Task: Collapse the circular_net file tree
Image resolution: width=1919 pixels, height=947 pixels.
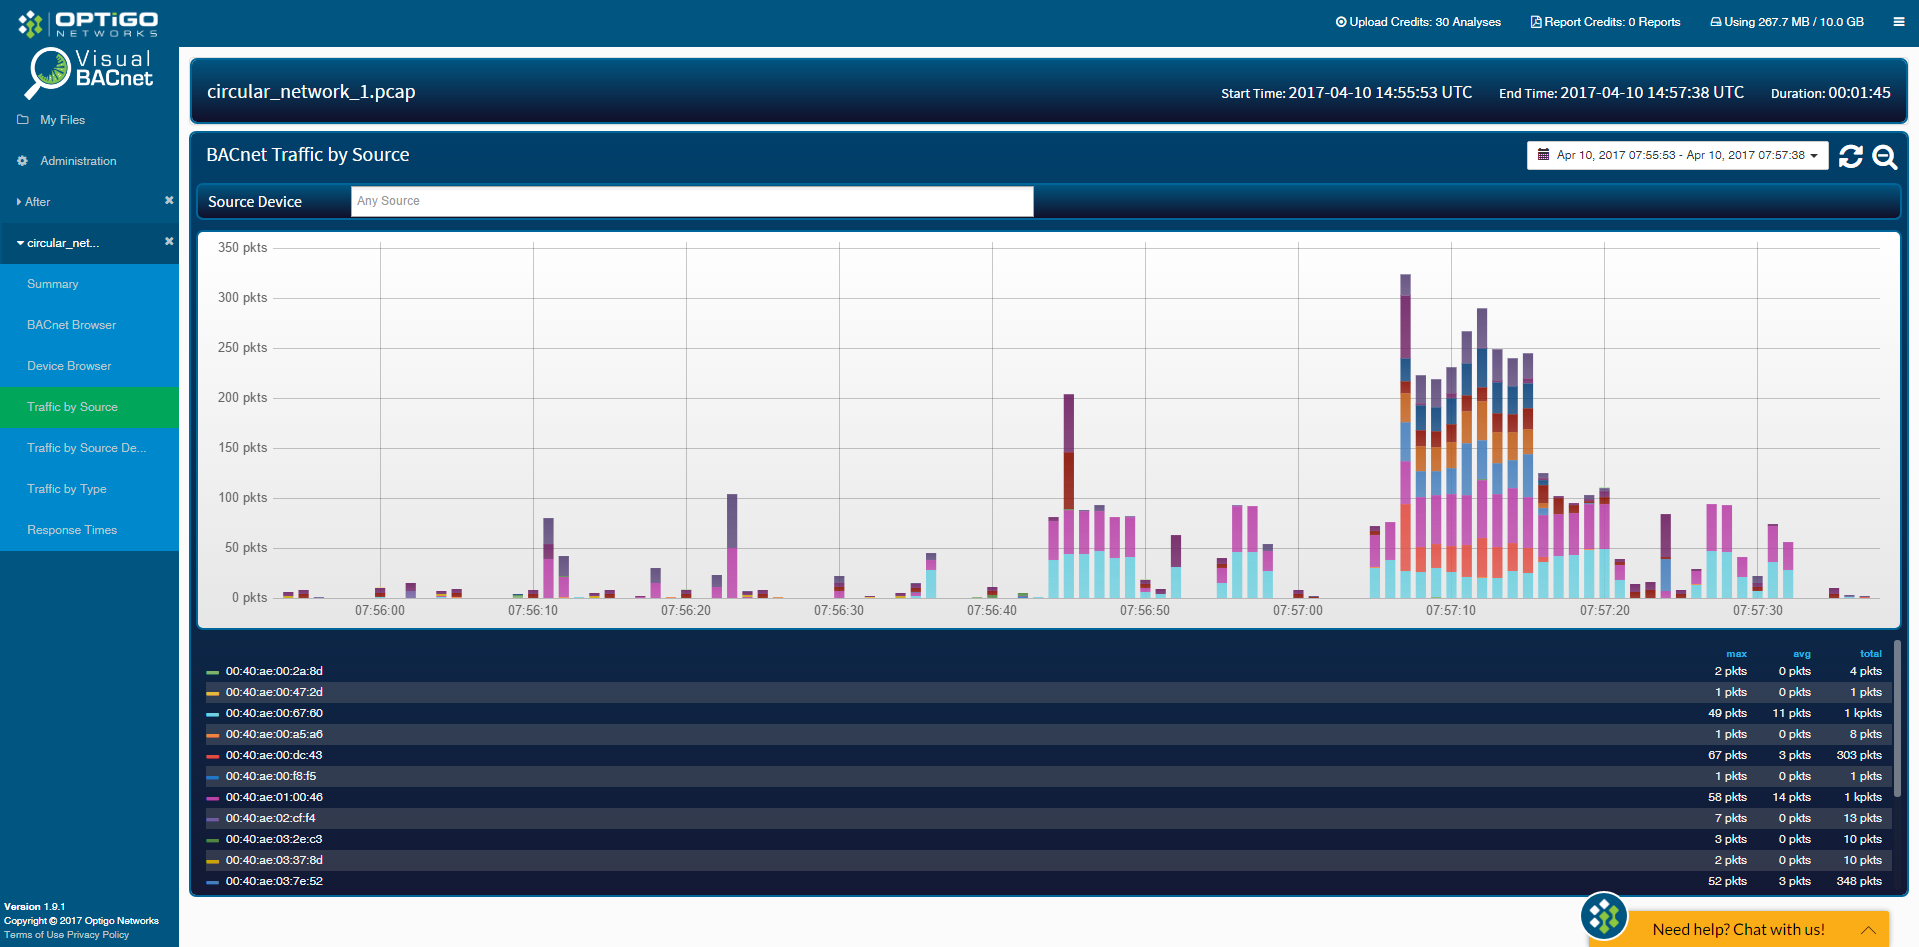Action: point(60,243)
